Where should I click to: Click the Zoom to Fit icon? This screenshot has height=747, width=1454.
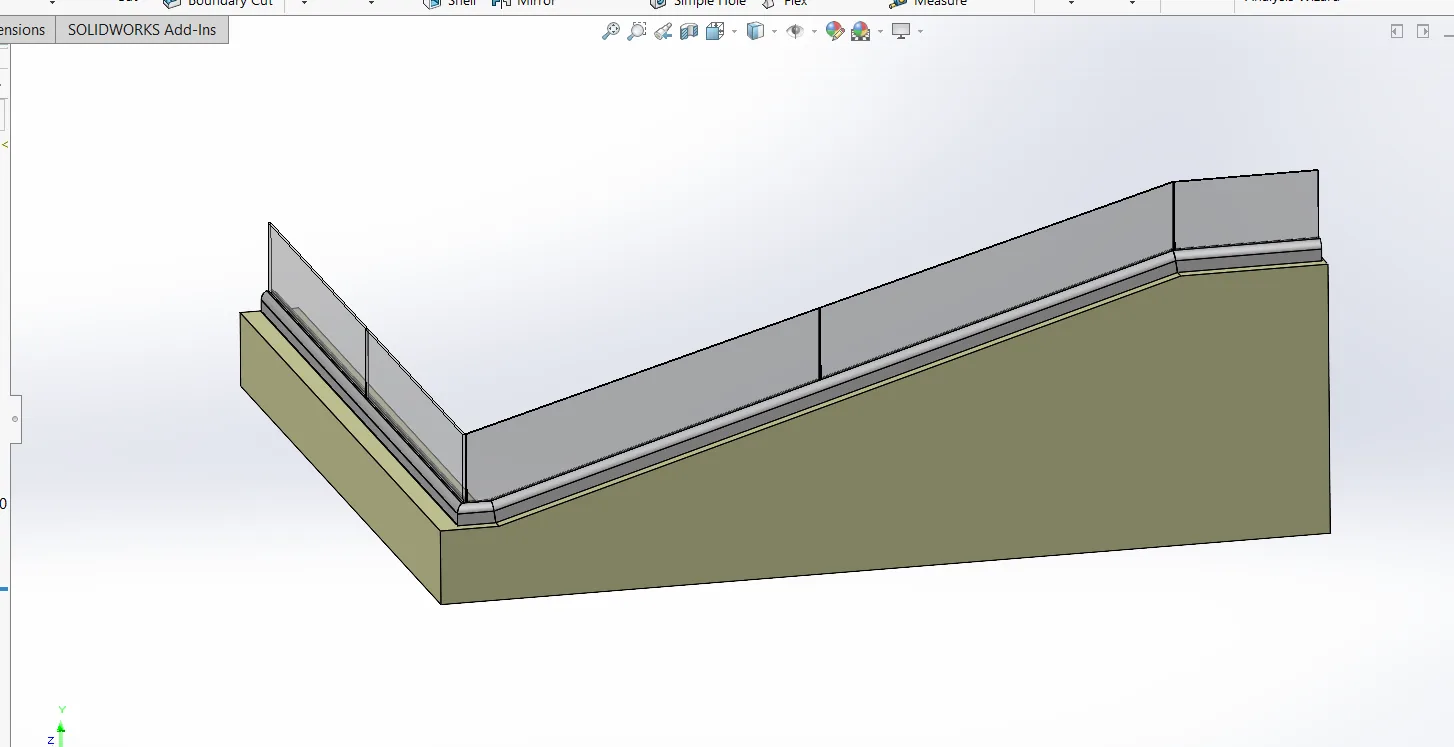610,31
